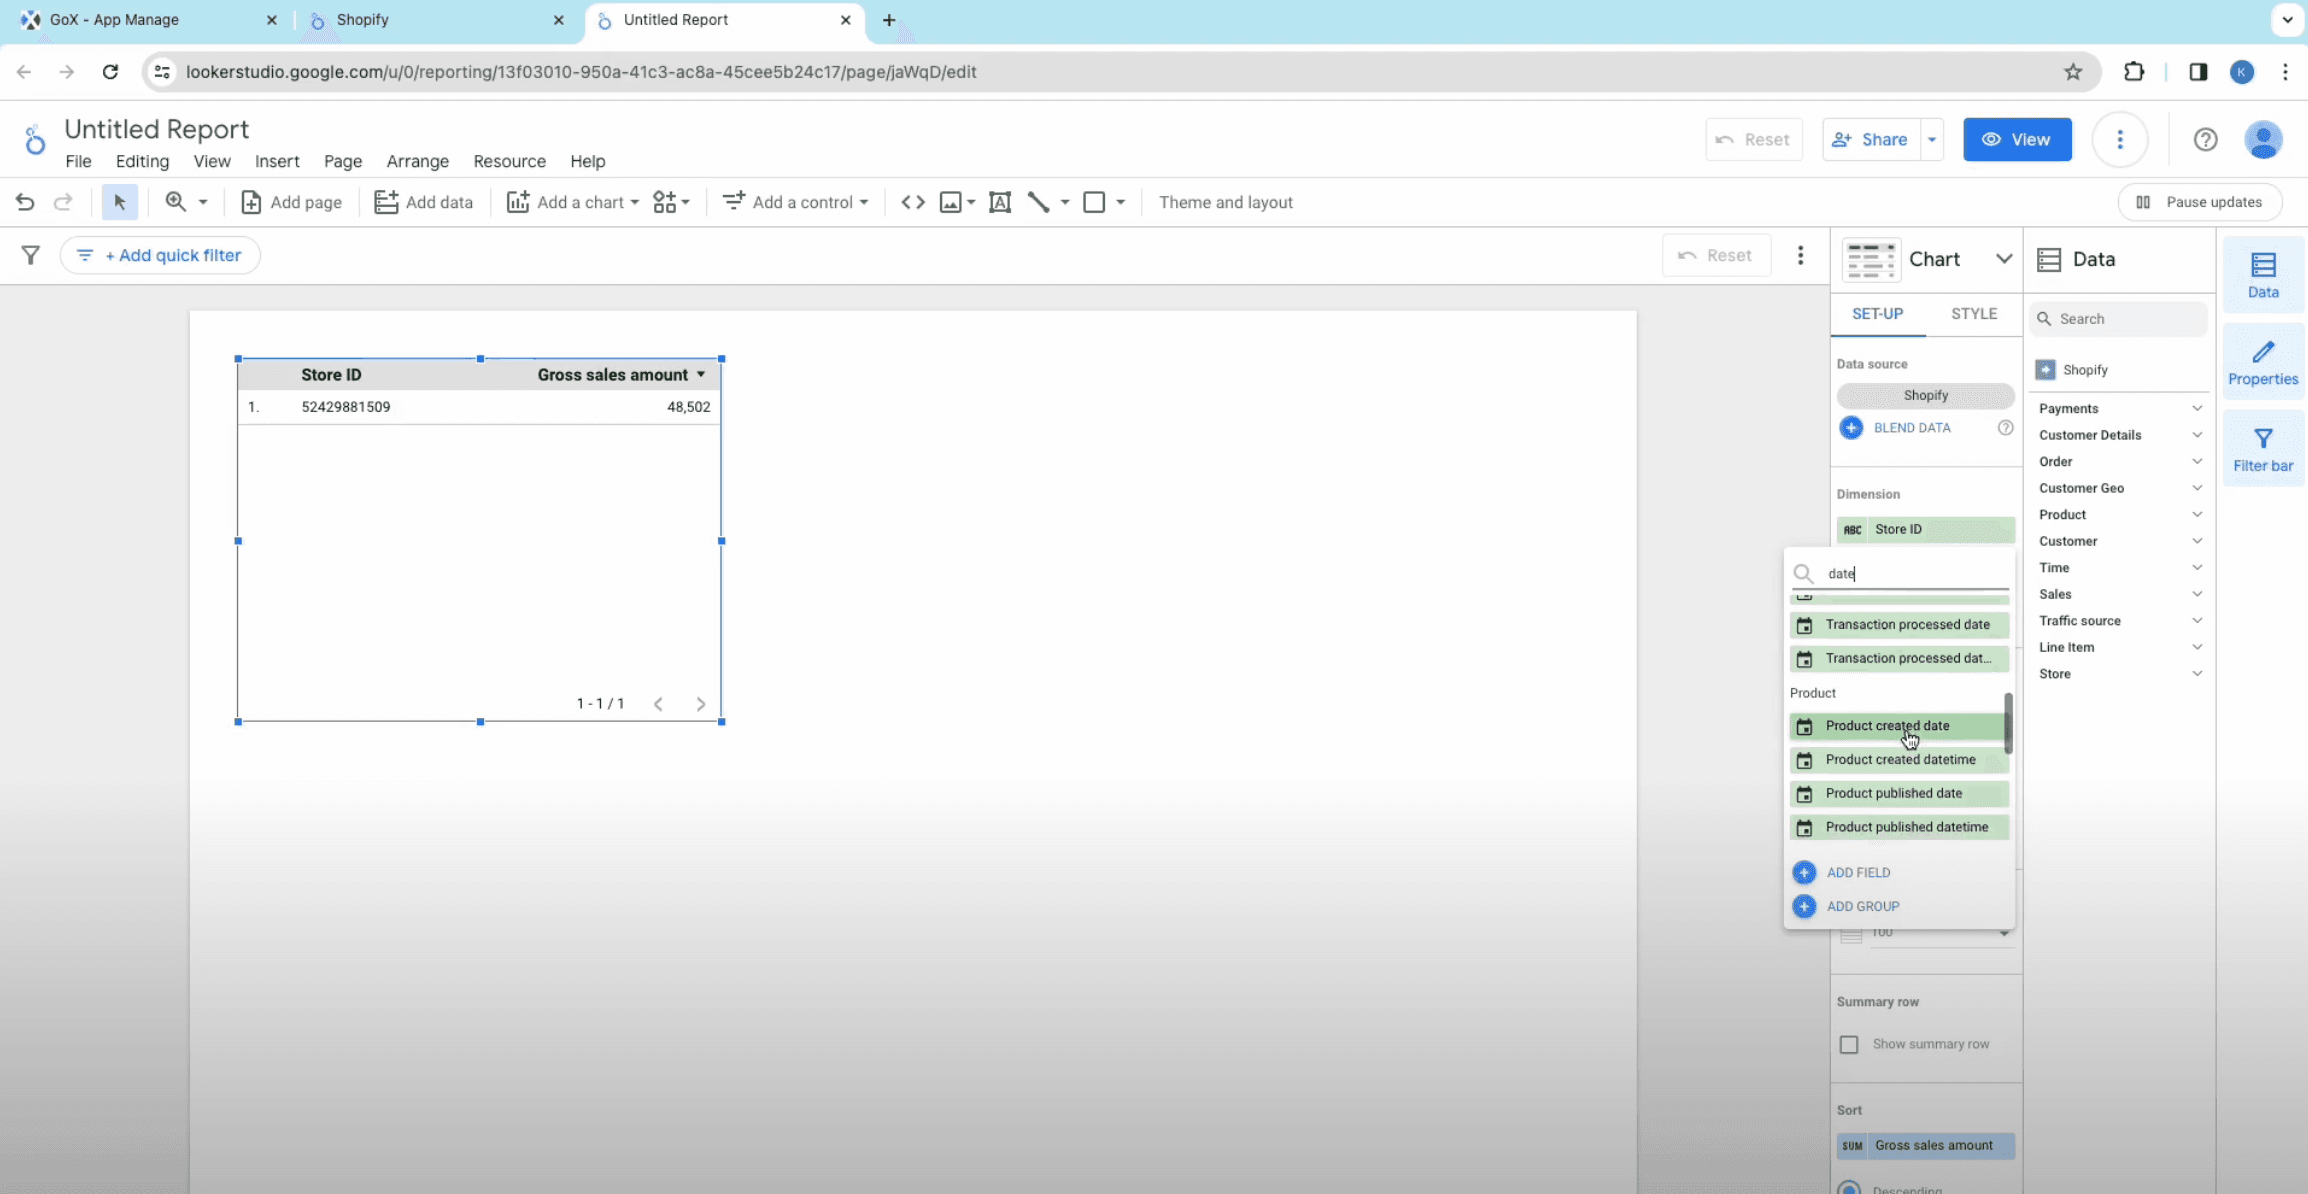
Task: Select the Descending sort radio button
Action: [1849, 1188]
